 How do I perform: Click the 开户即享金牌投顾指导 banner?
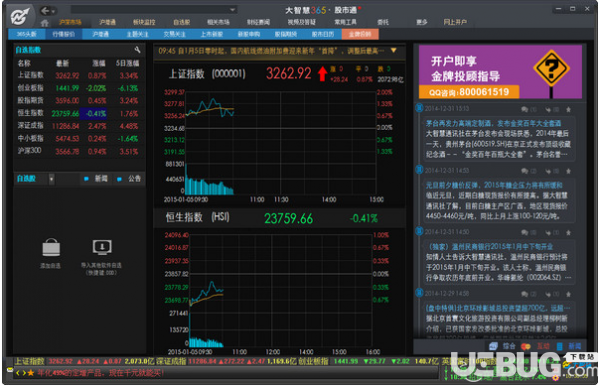coord(500,72)
